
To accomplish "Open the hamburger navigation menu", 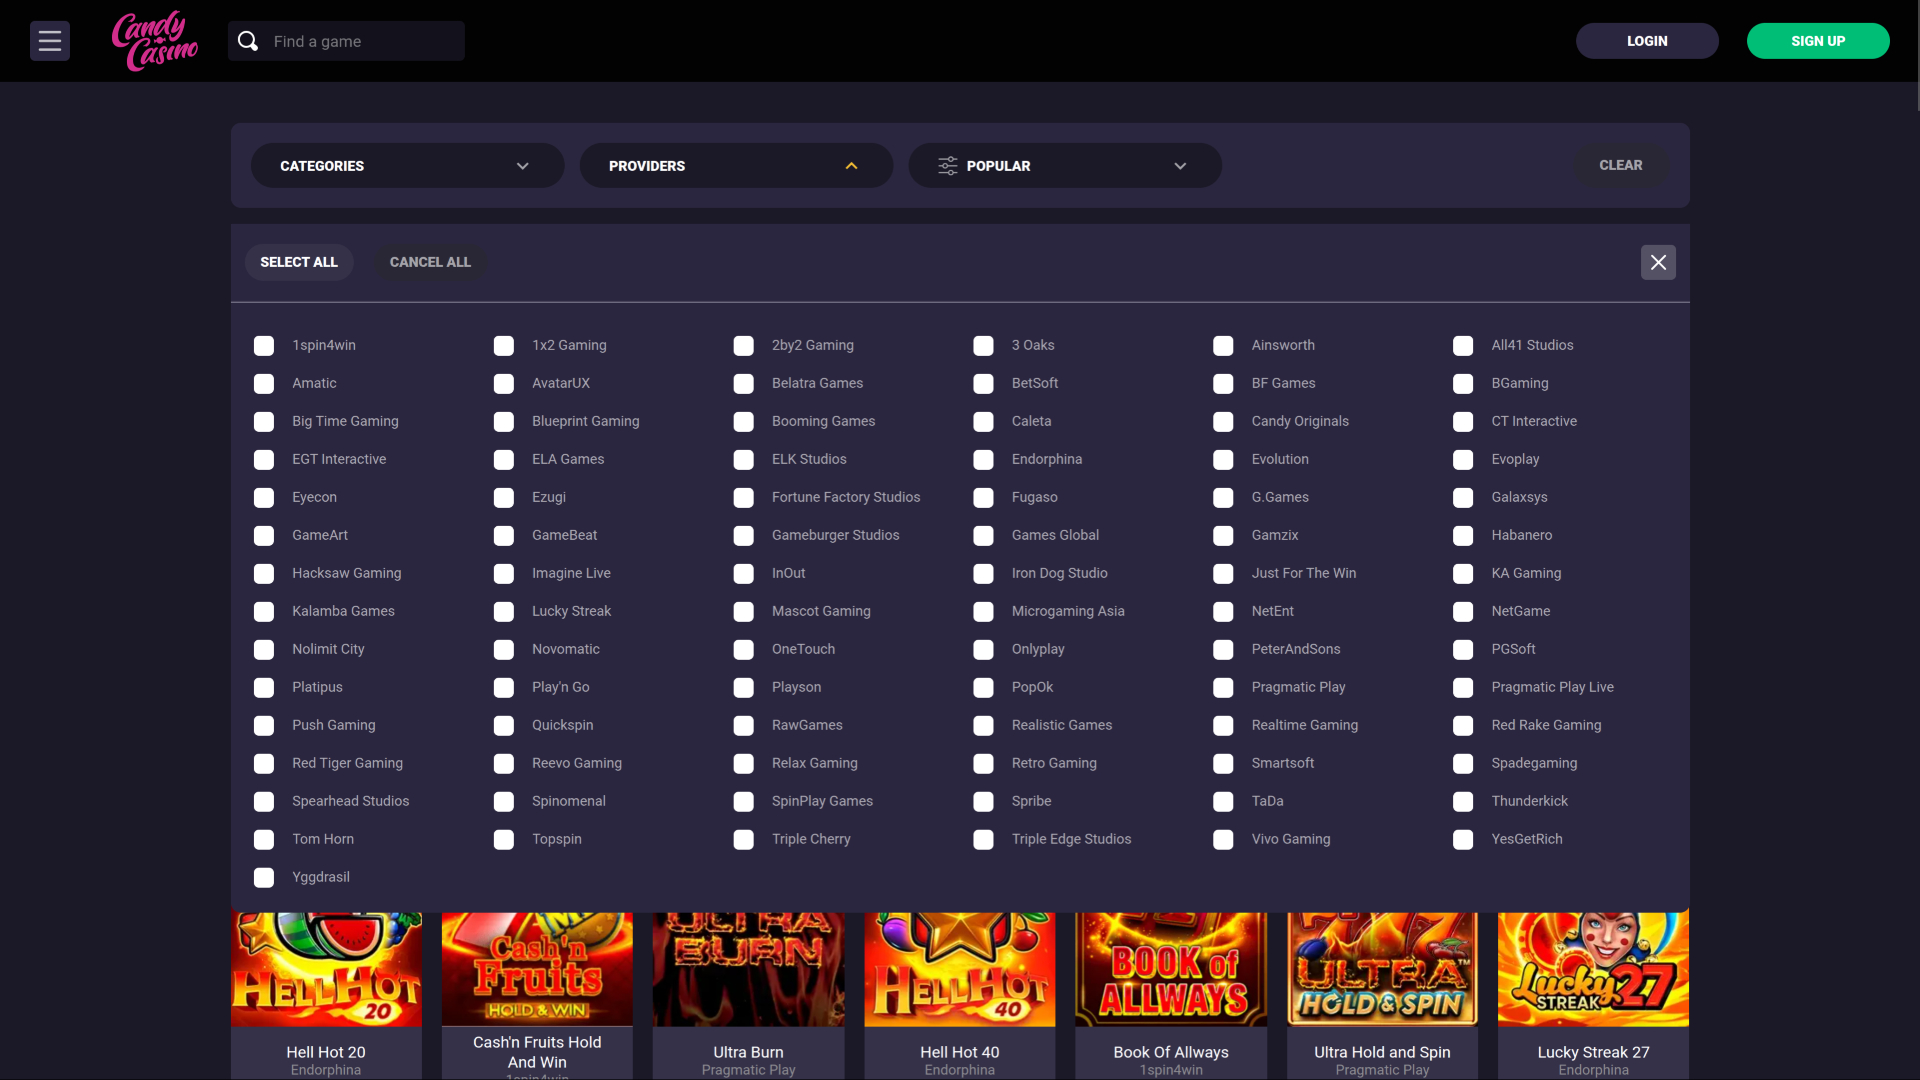I will (x=49, y=41).
